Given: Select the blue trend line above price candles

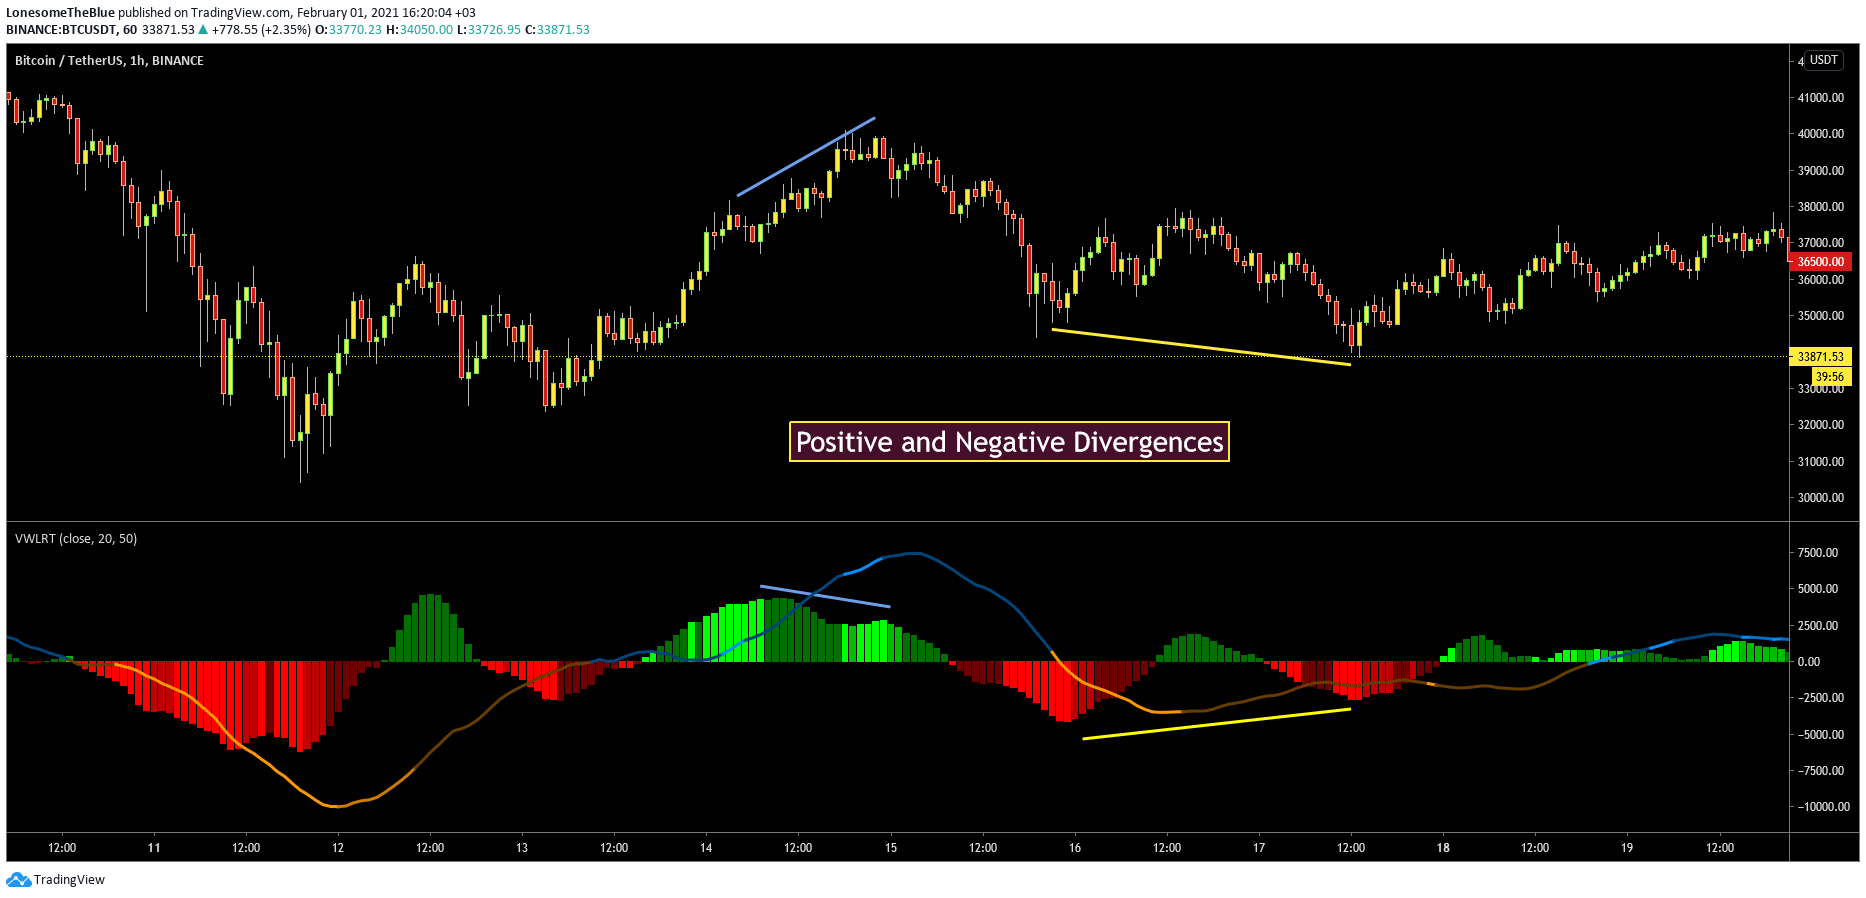Looking at the screenshot, I should [806, 156].
